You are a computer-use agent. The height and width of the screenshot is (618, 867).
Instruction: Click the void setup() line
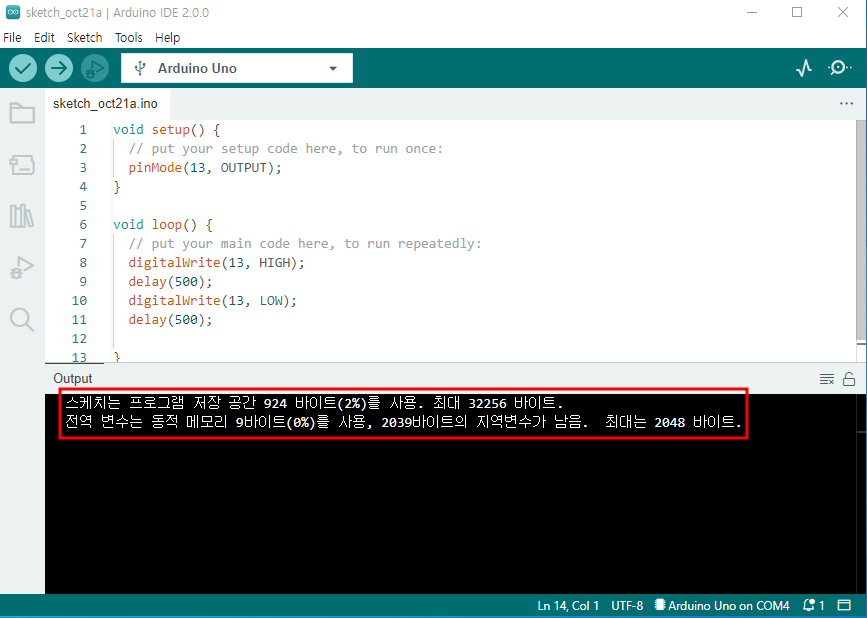click(x=166, y=130)
